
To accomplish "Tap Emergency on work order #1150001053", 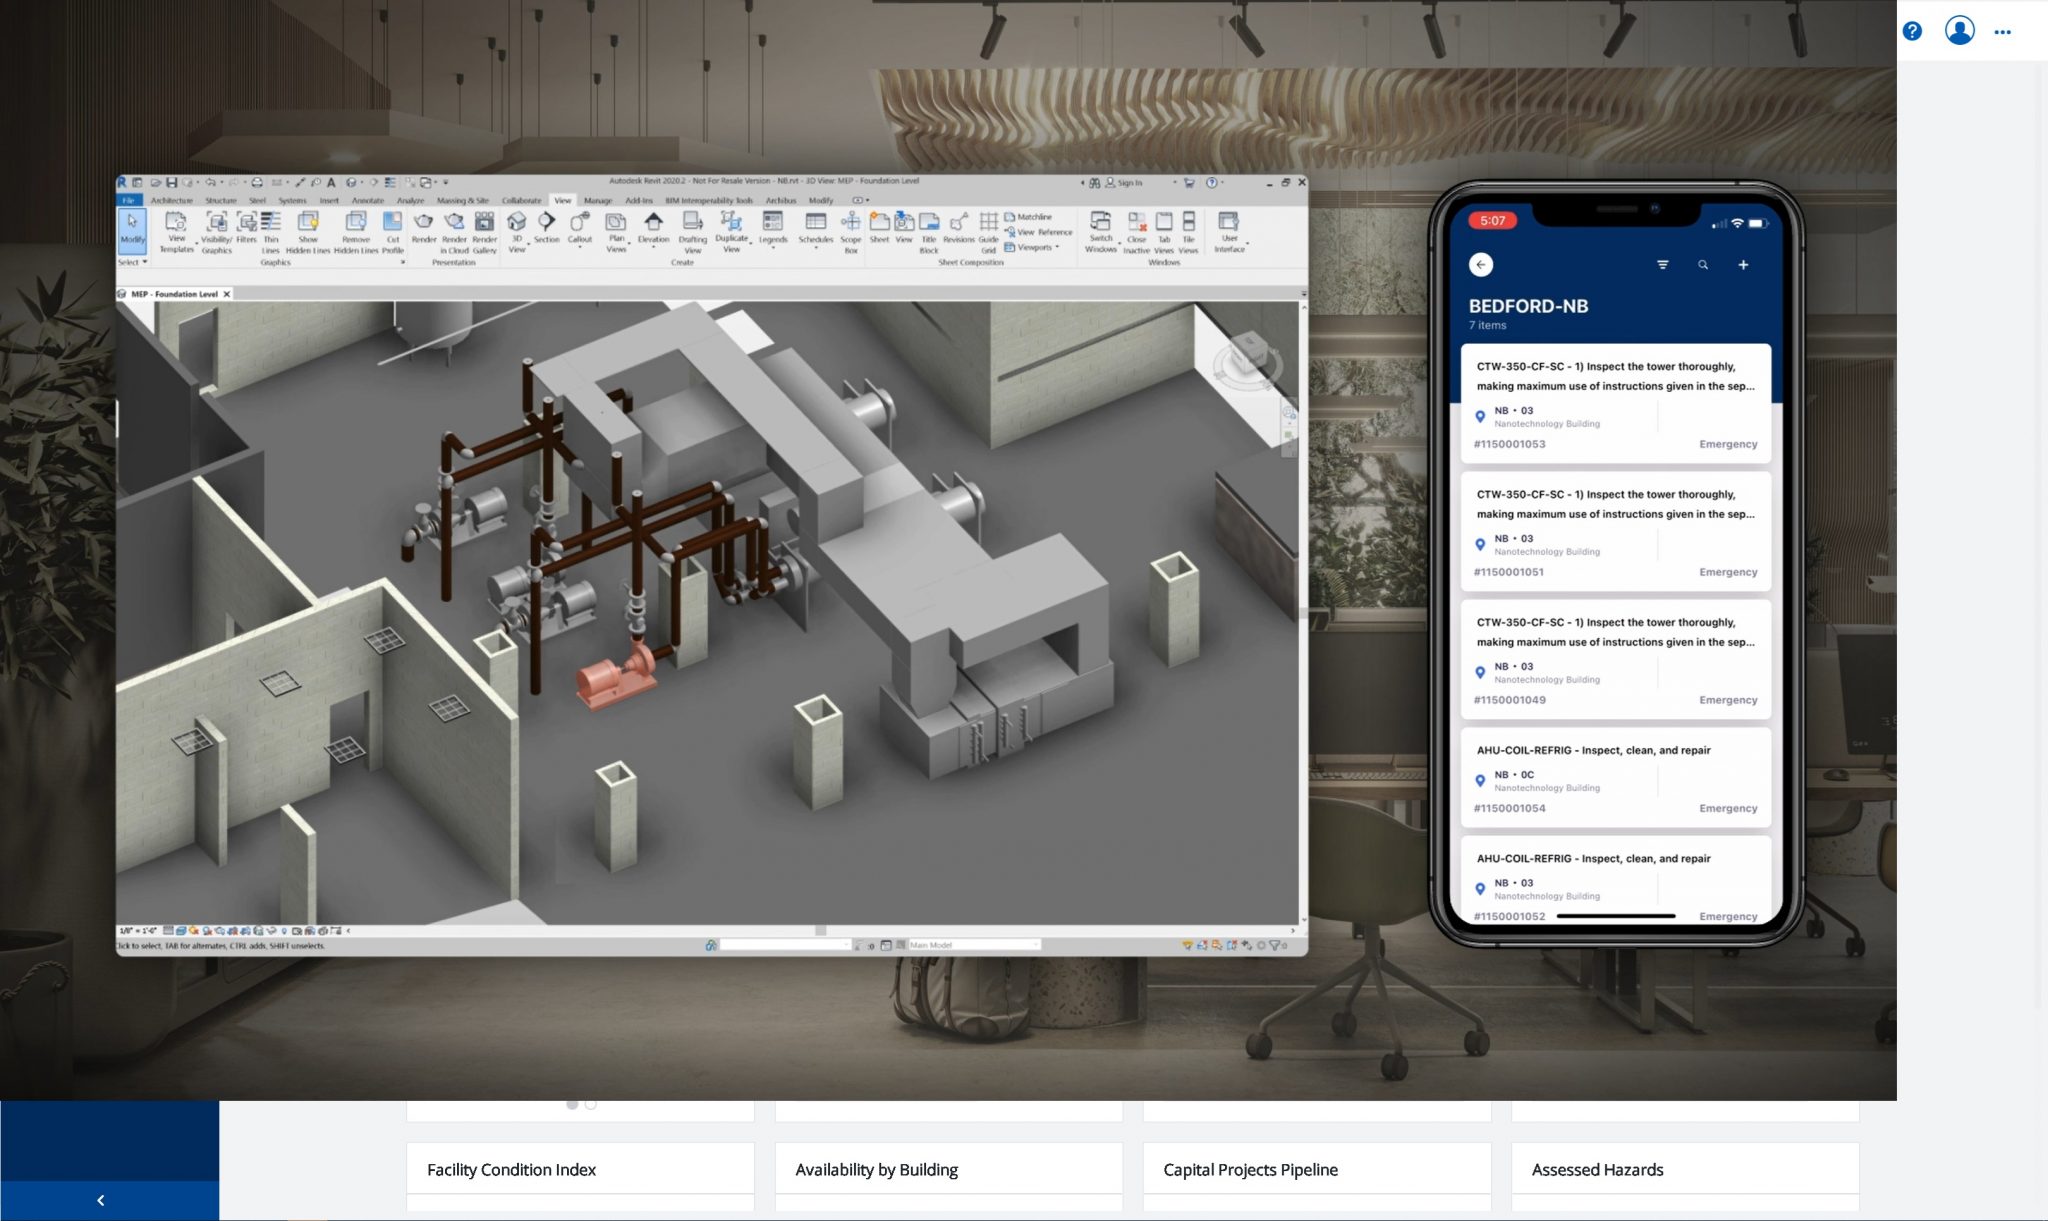I will [x=1728, y=443].
